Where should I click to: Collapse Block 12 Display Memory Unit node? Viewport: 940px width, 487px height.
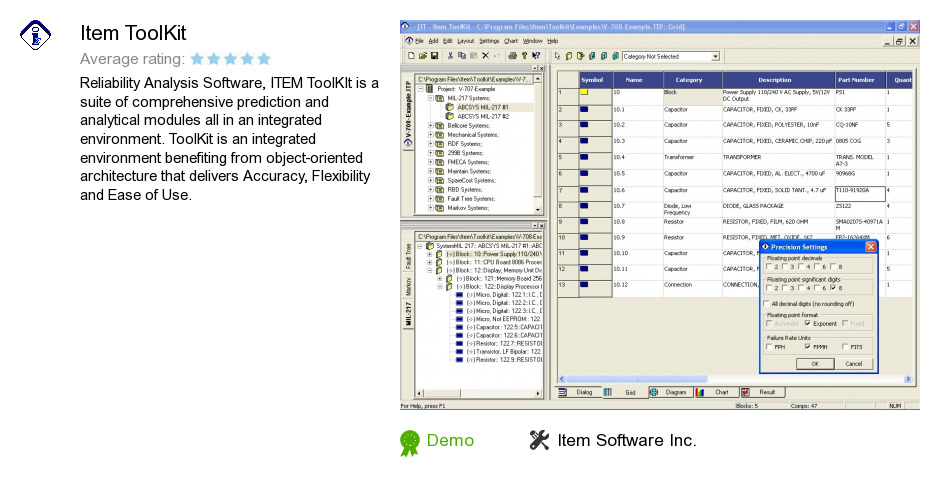click(x=429, y=270)
